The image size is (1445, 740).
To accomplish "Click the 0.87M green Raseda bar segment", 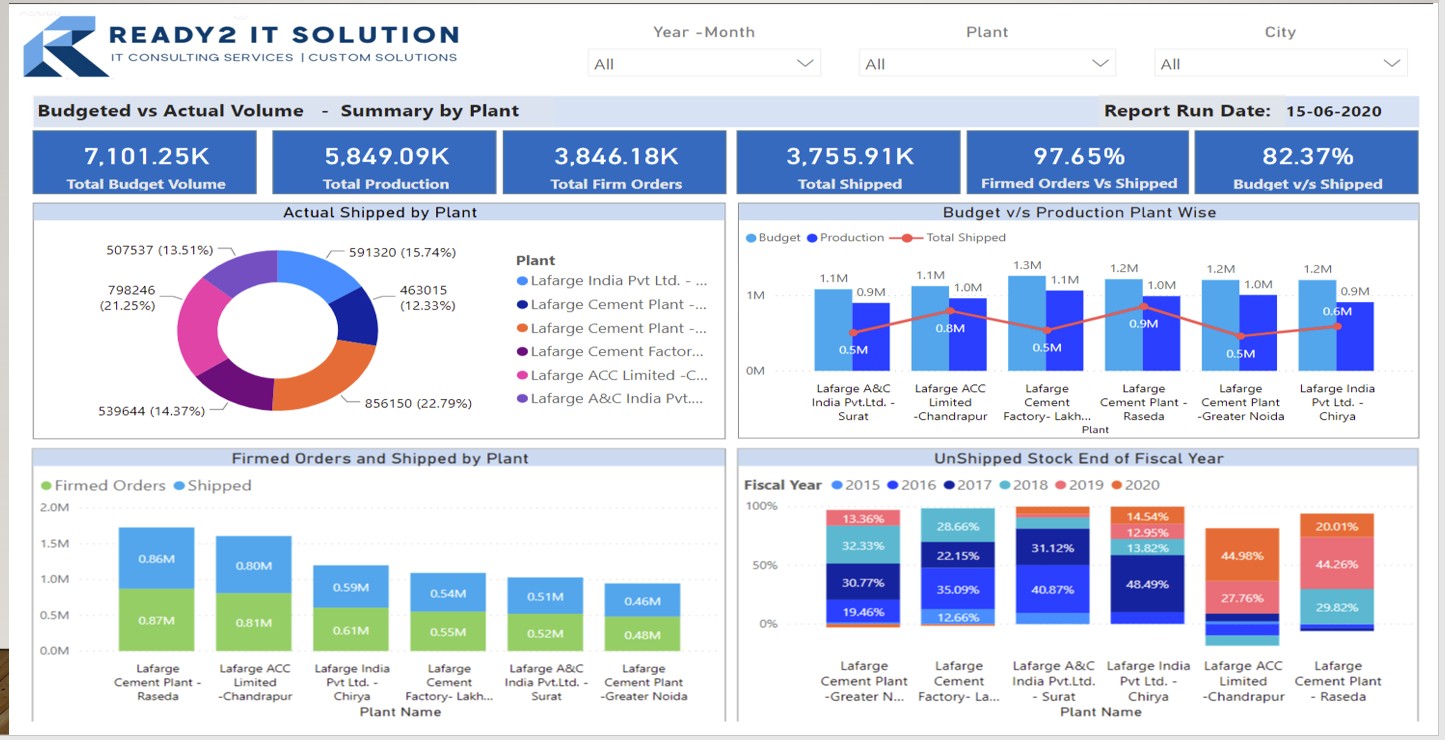I will tap(156, 620).
